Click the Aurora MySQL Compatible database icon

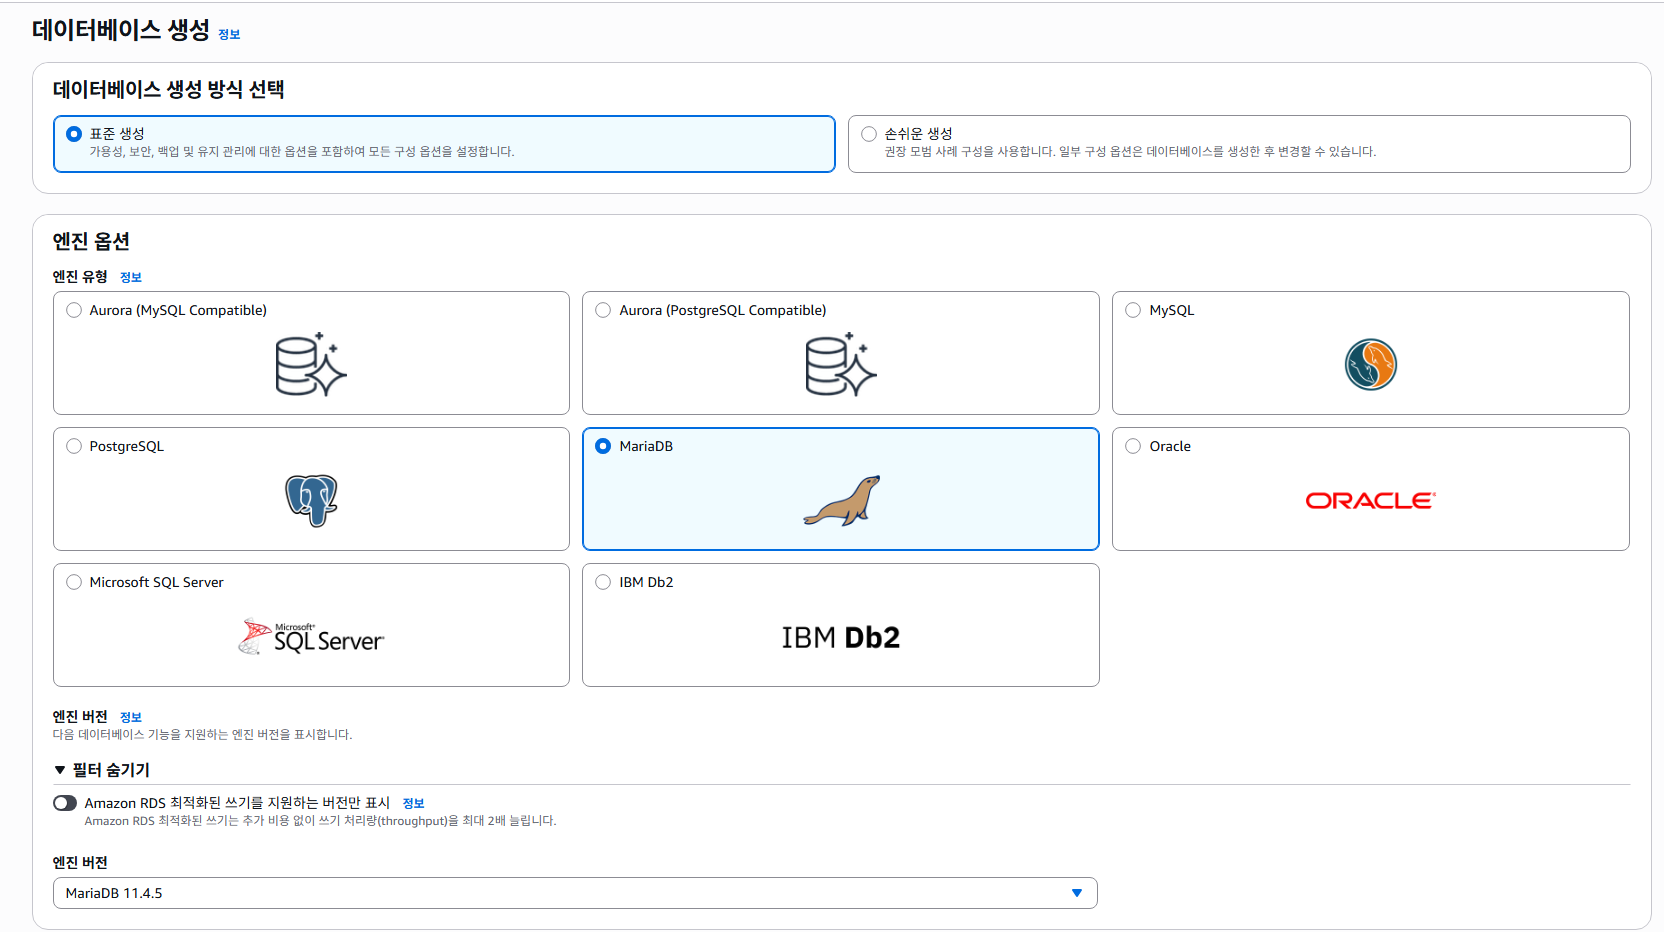point(311,364)
